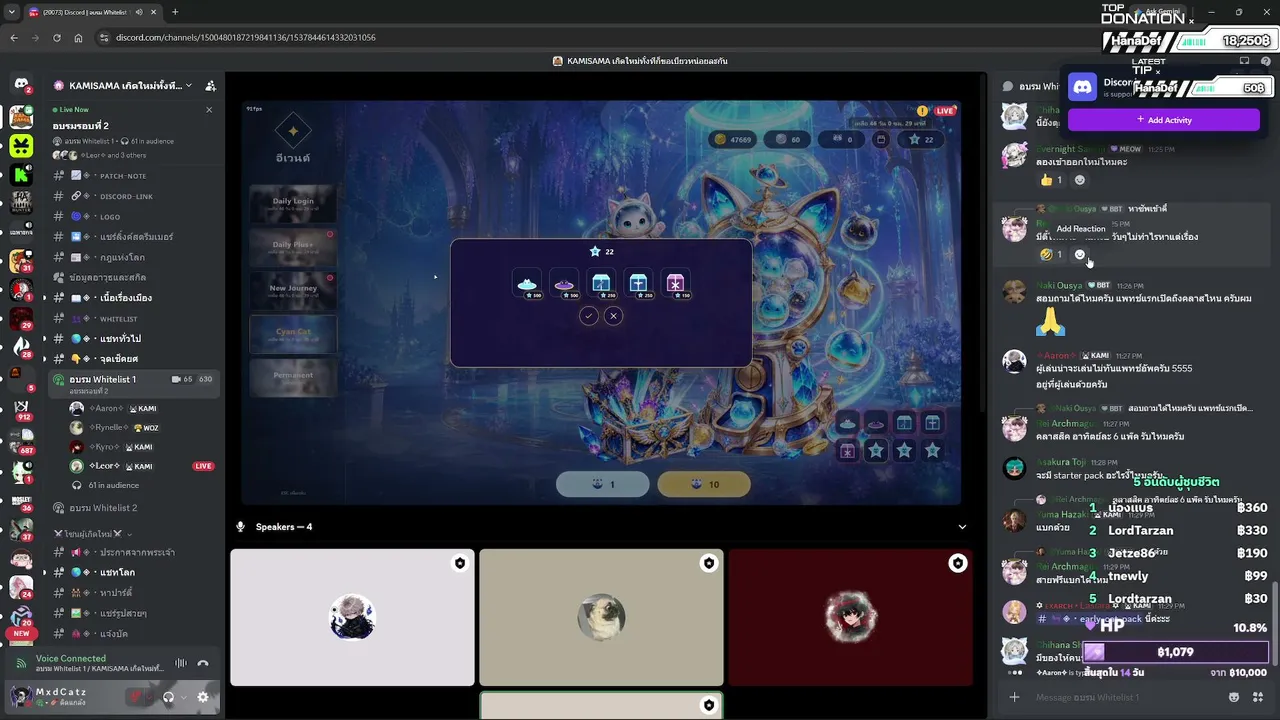The width and height of the screenshot is (1280, 720).
Task: Click the MxdCatz user profile panel
Action: pyautogui.click(x=60, y=696)
